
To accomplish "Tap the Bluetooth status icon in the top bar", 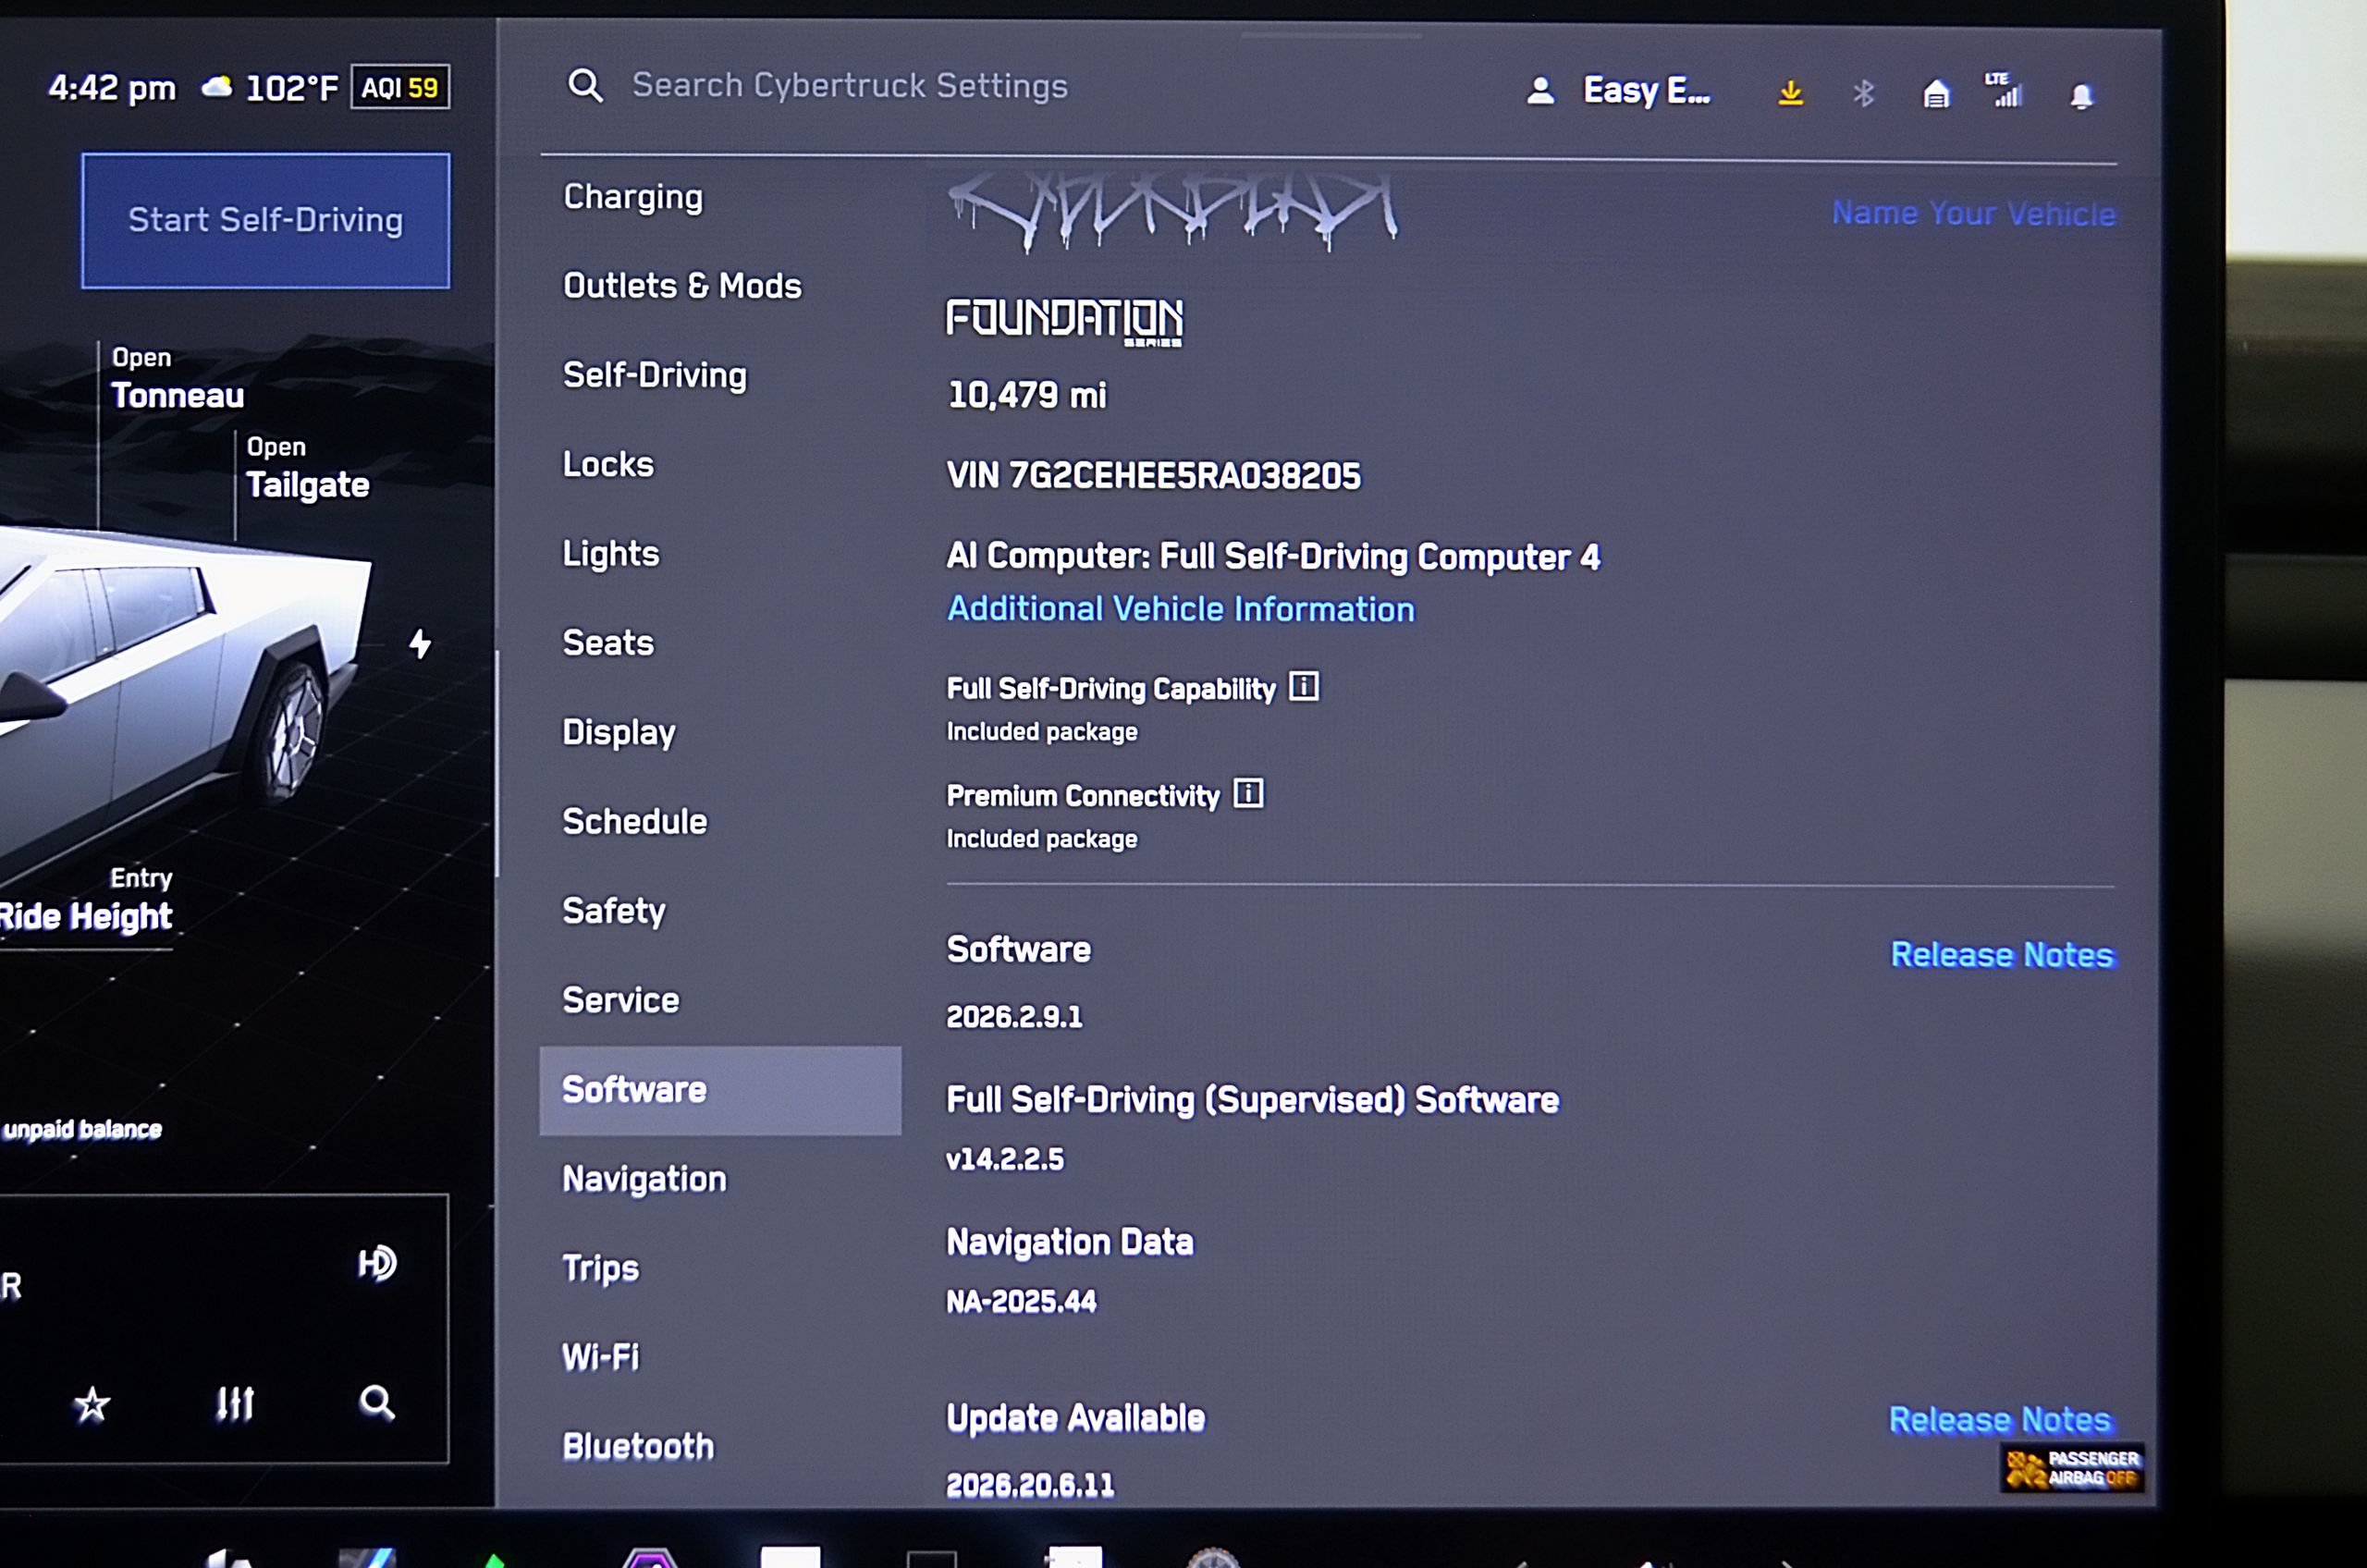I will point(1863,94).
